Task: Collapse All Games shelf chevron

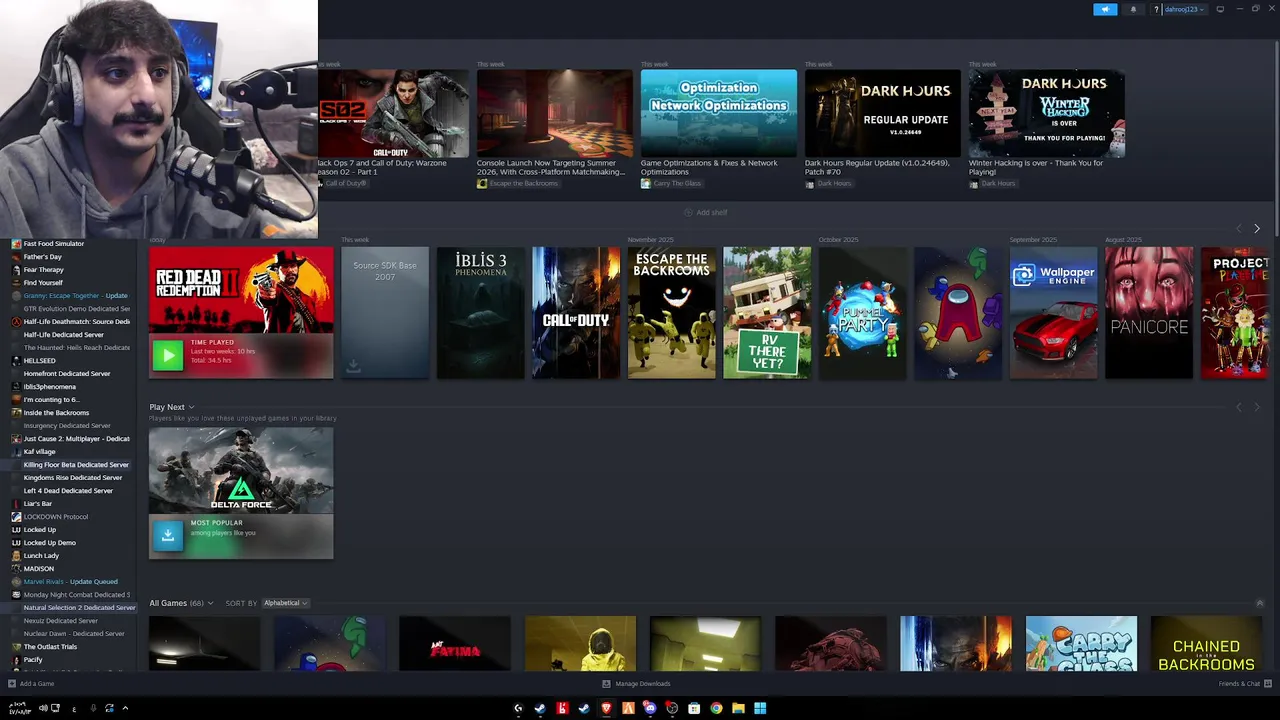Action: point(1259,603)
